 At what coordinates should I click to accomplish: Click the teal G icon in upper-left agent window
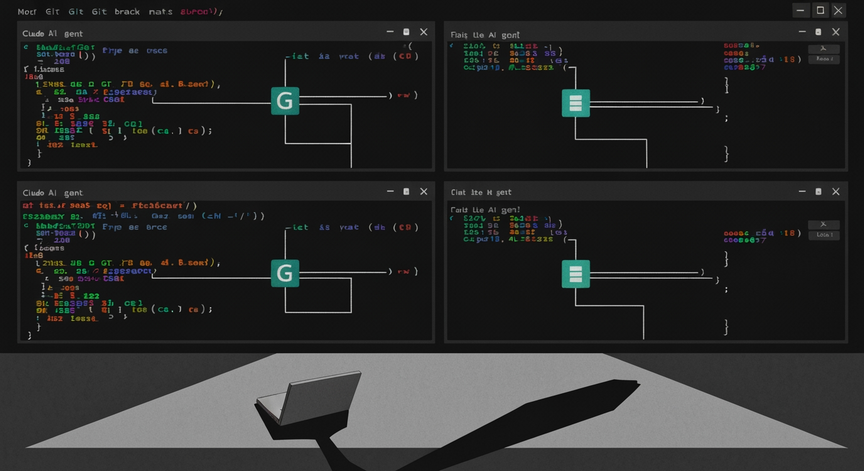tap(285, 101)
